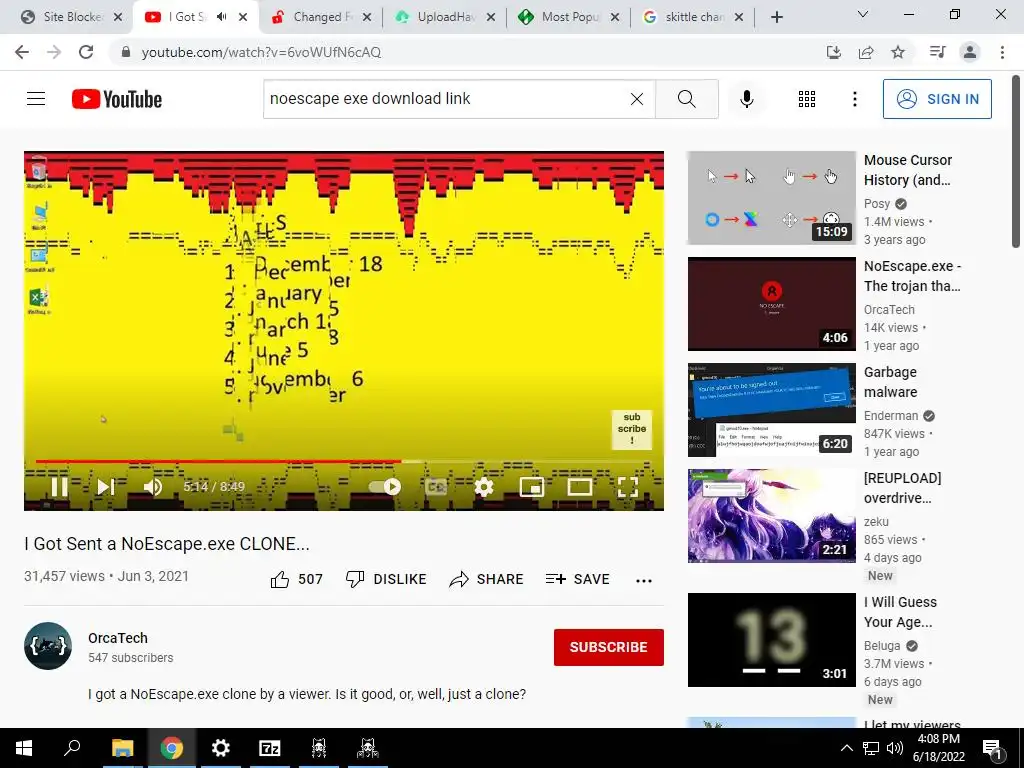This screenshot has height=768, width=1024.
Task: Open the notification center
Action: [992, 748]
